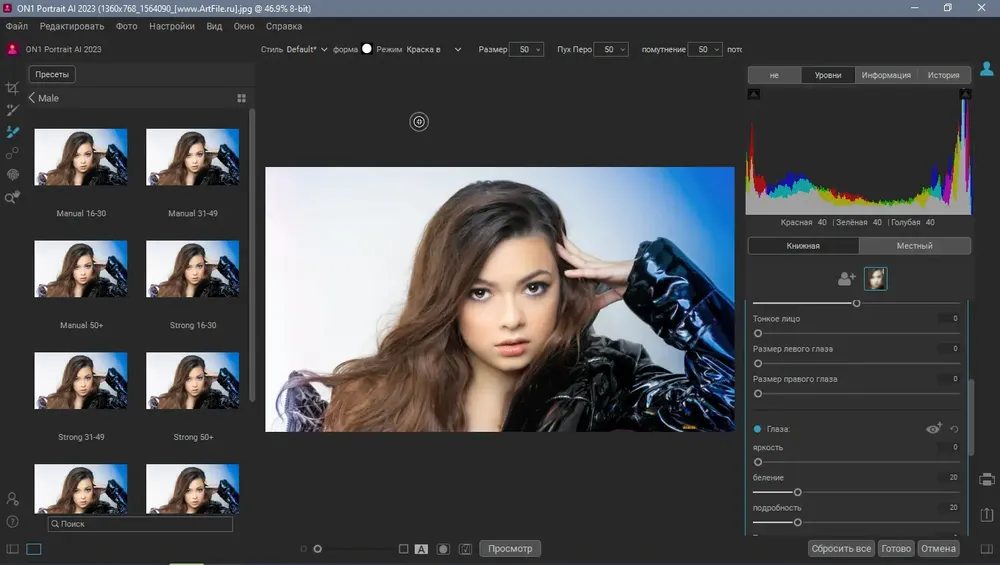Switch to the История tab
Screen dimensions: 1000x565
(x=943, y=75)
